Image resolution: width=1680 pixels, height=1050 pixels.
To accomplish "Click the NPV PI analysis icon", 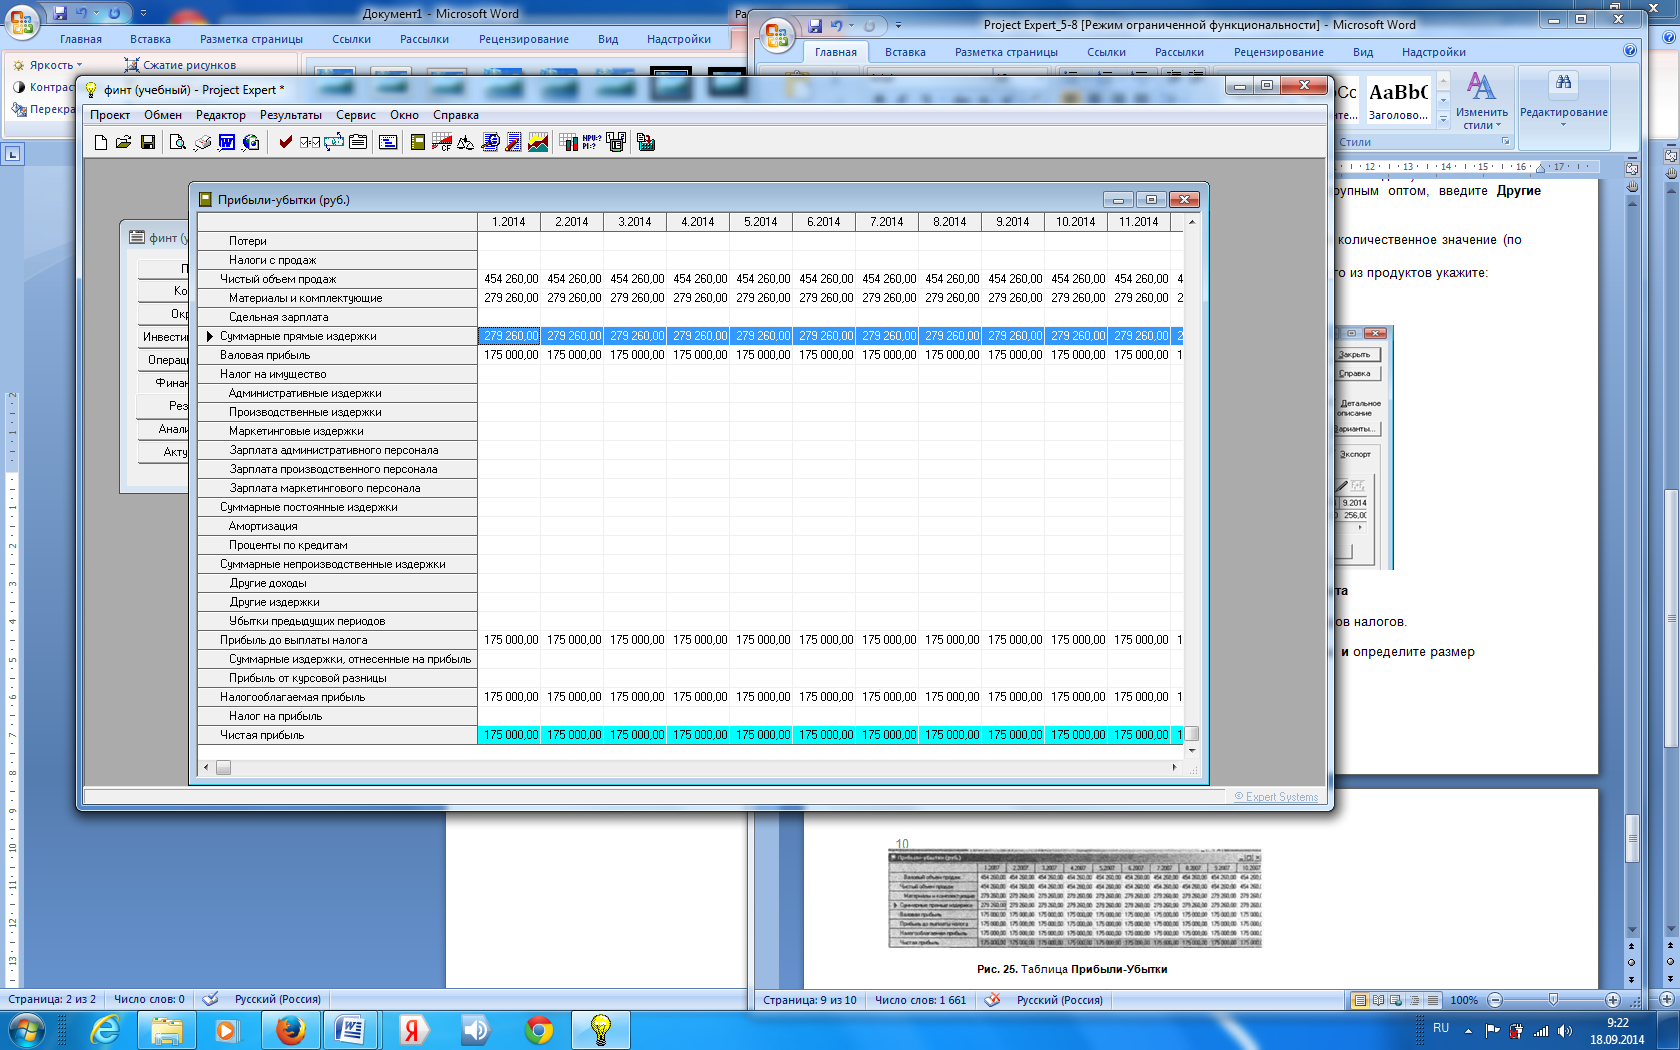I will pos(592,143).
